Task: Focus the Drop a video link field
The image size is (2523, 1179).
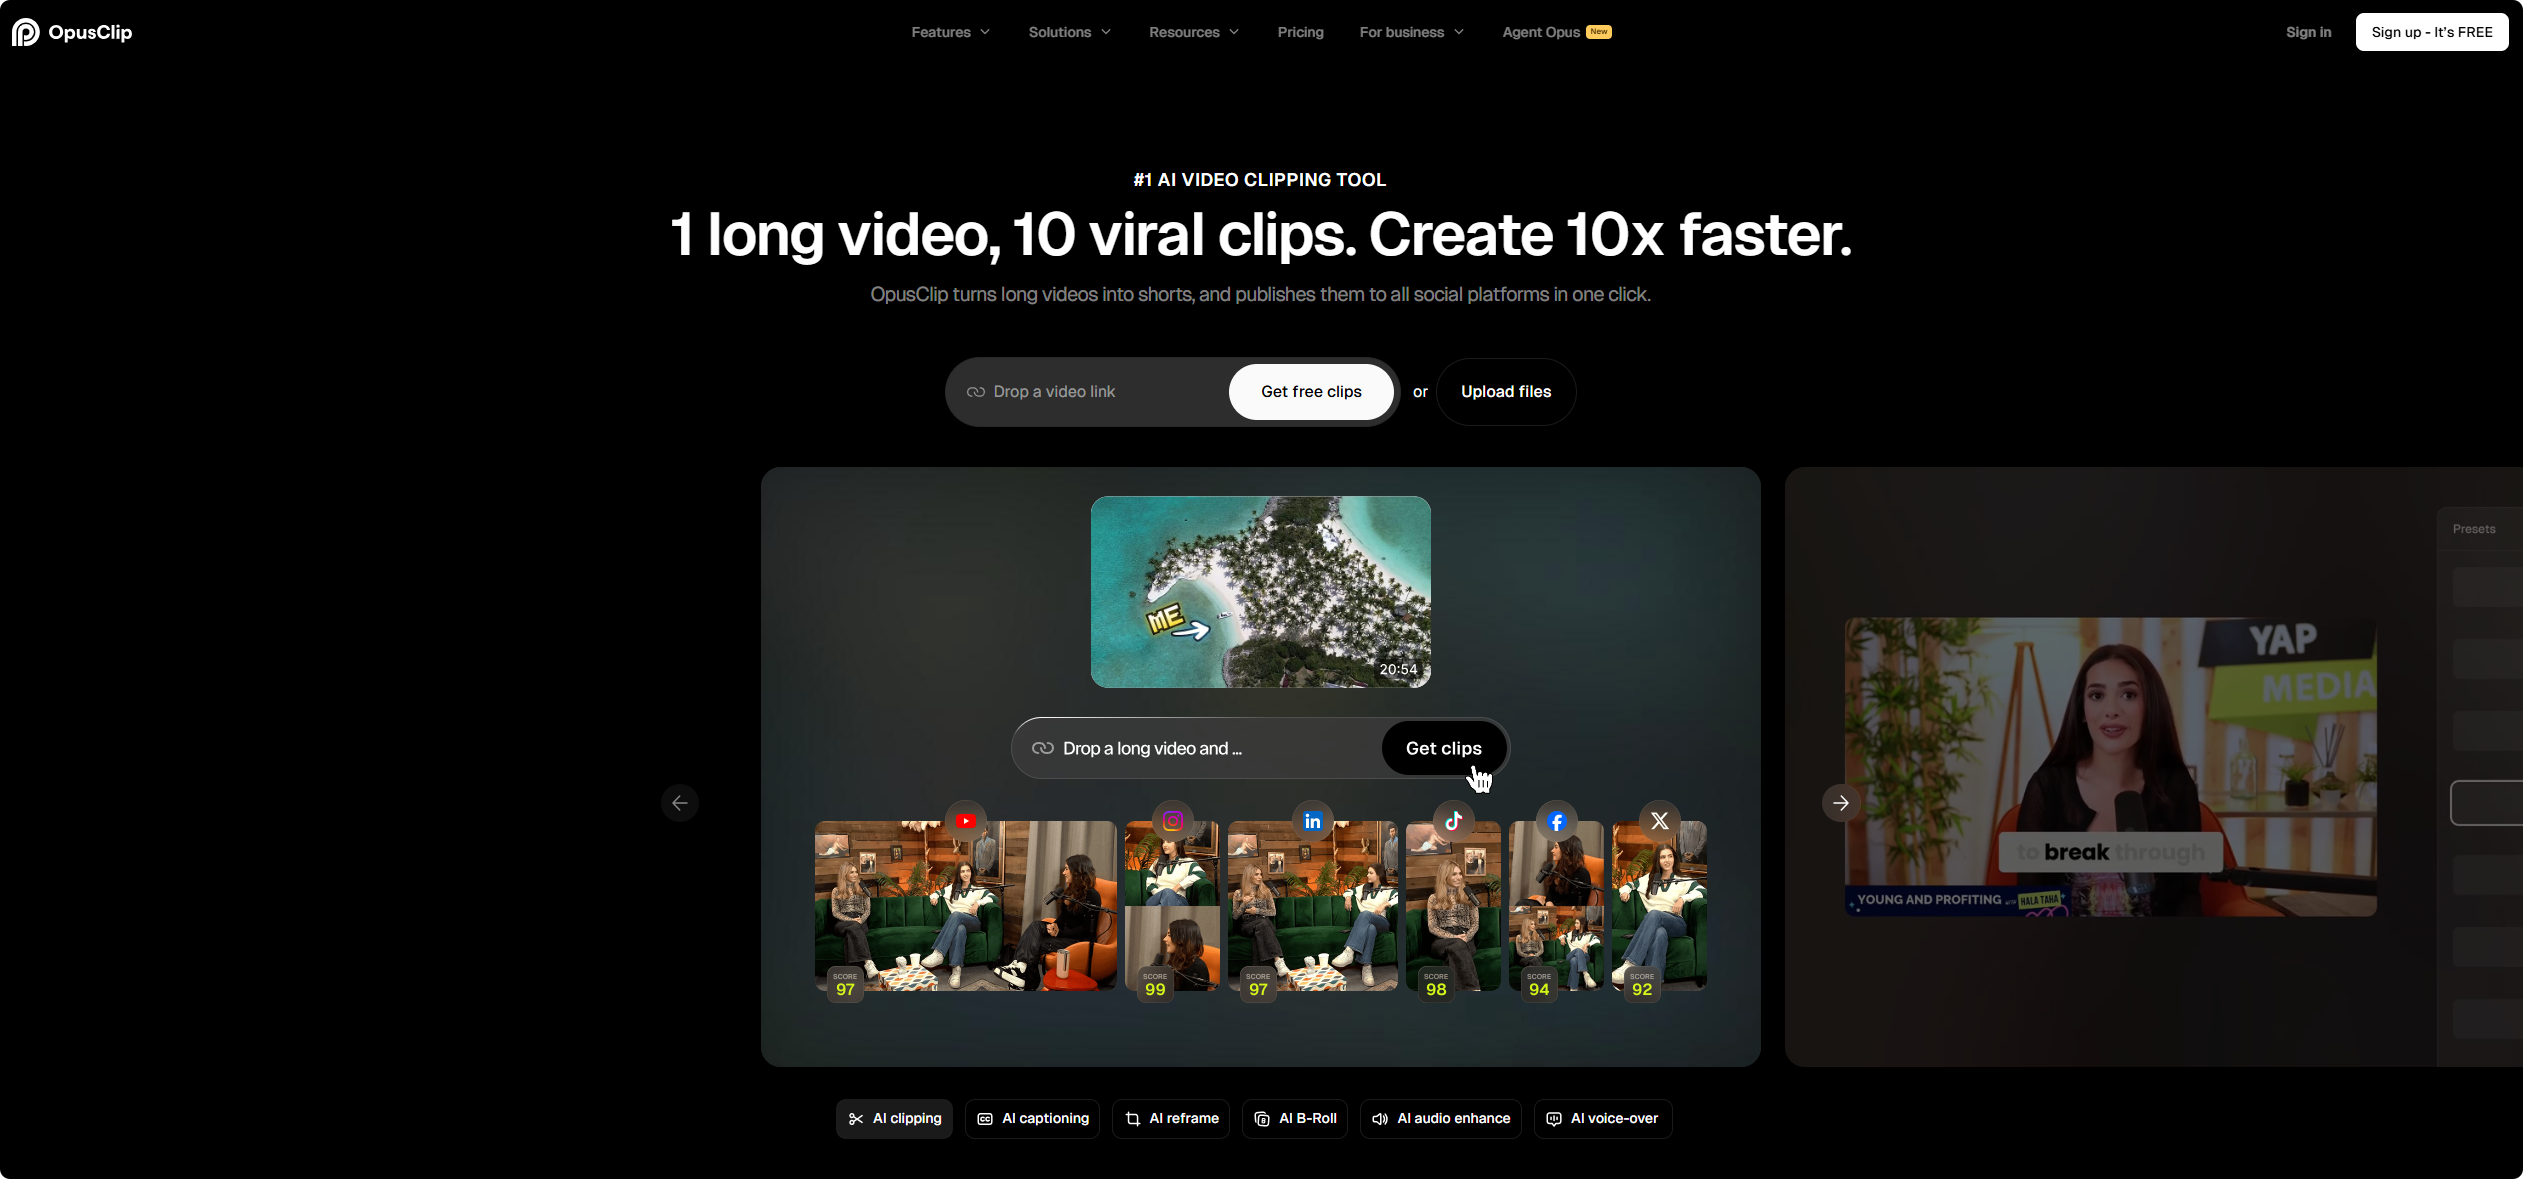Action: coord(1095,392)
